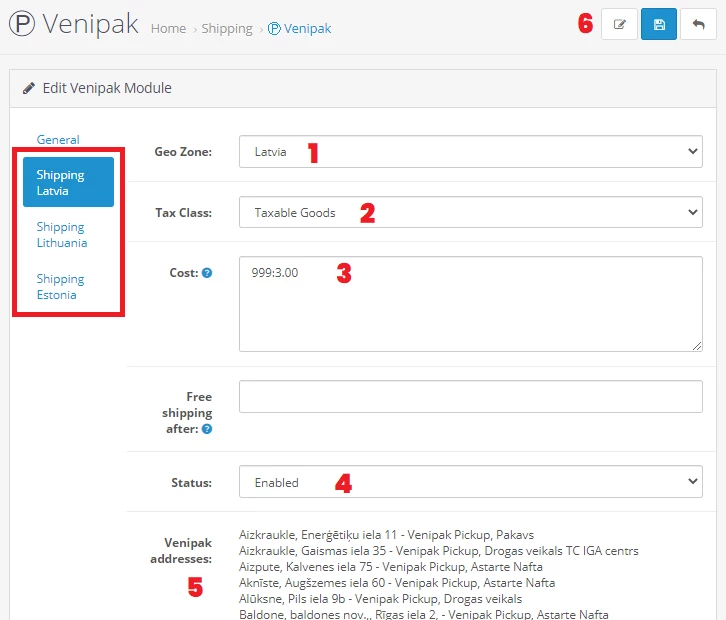This screenshot has width=726, height=620.
Task: Follow the Home breadcrumb link
Action: [x=168, y=29]
